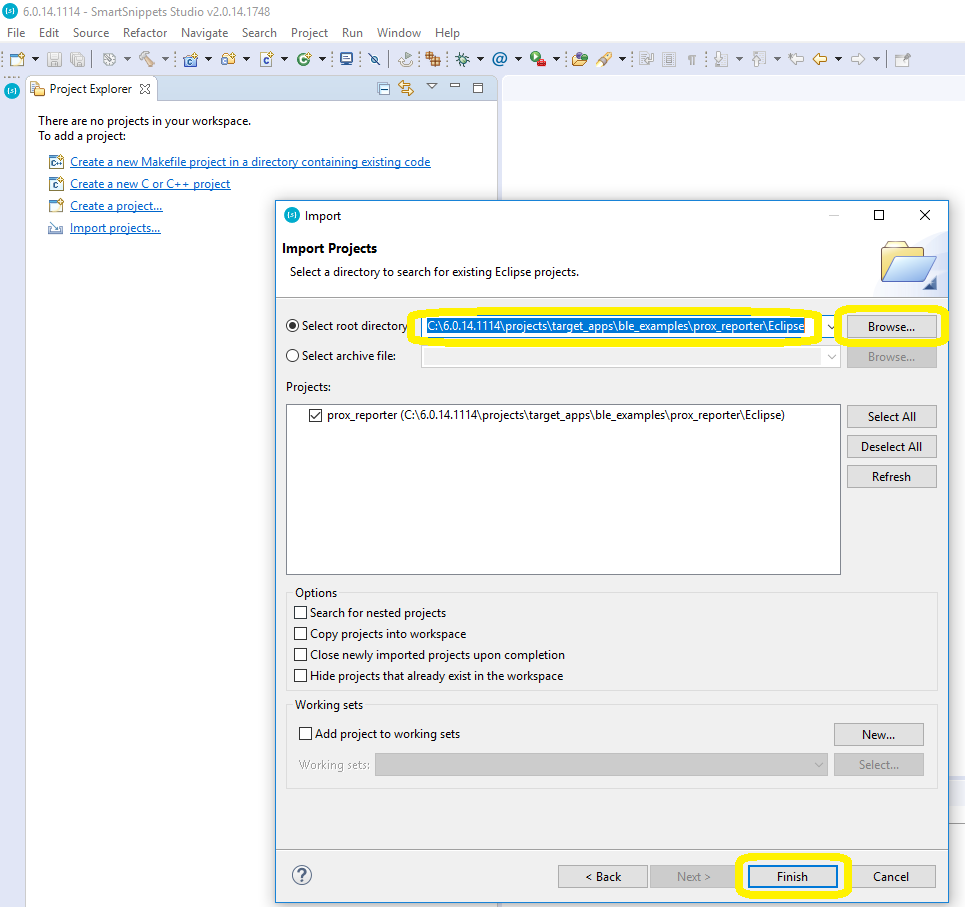Click the < Back button

coord(603,876)
